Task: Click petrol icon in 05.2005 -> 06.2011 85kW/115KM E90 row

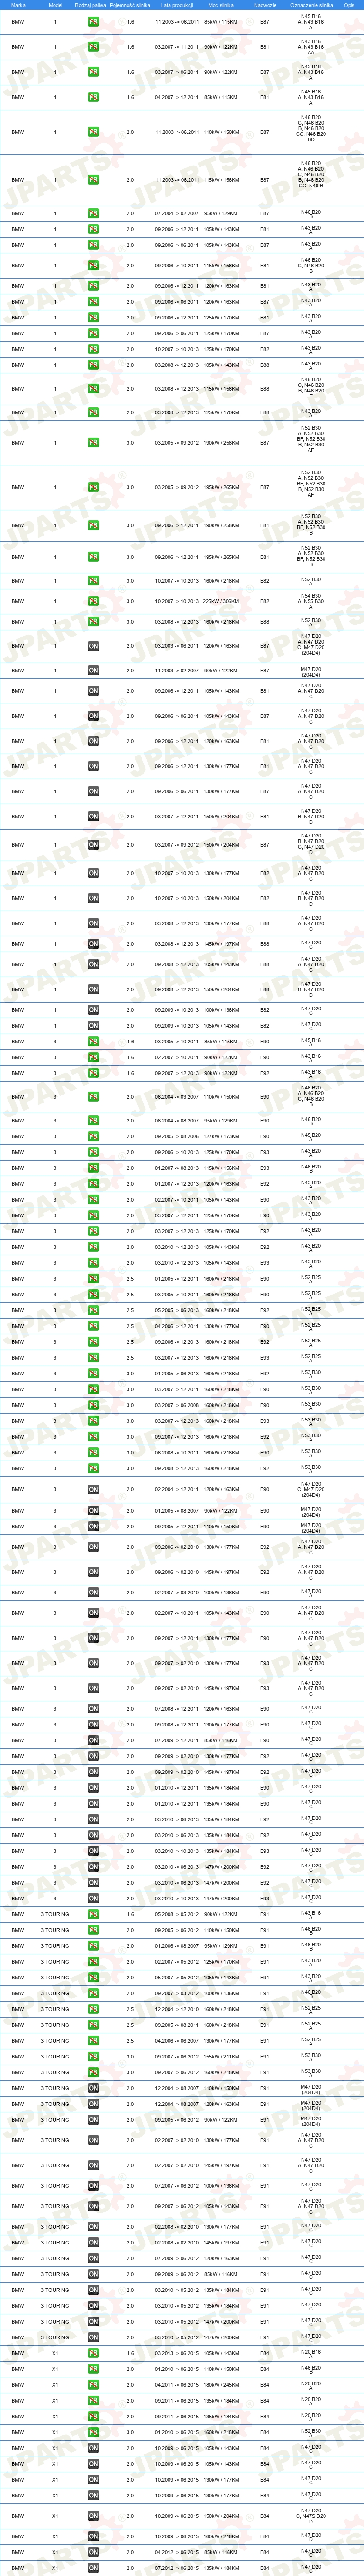Action: (x=93, y=1042)
